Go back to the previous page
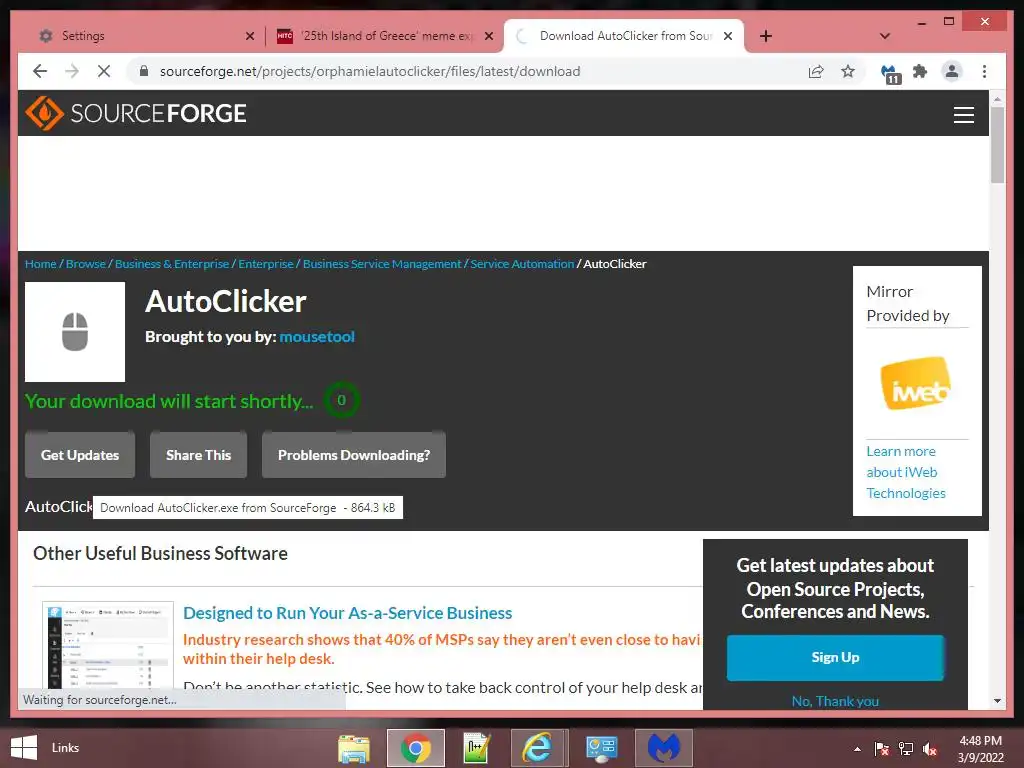Image resolution: width=1024 pixels, height=768 pixels. [40, 71]
